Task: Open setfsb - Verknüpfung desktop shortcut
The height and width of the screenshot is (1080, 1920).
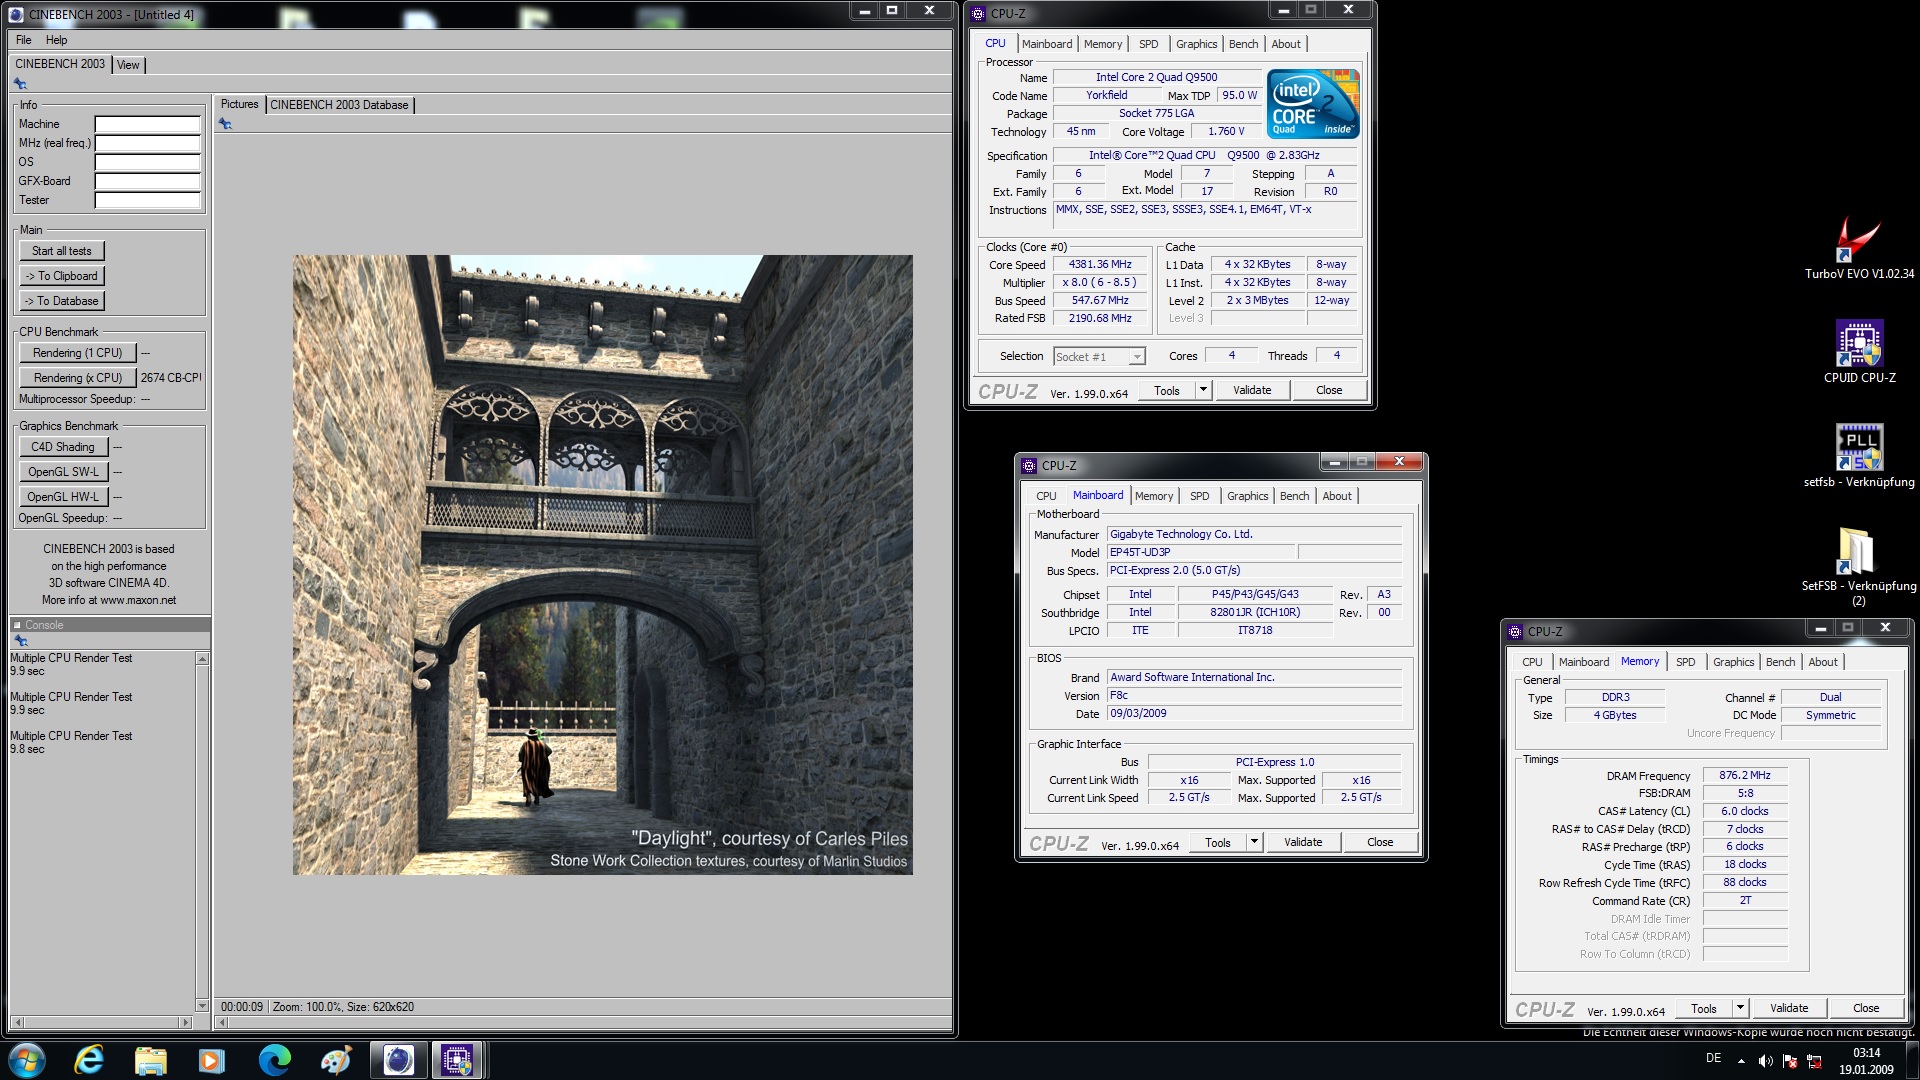Action: pos(1859,456)
